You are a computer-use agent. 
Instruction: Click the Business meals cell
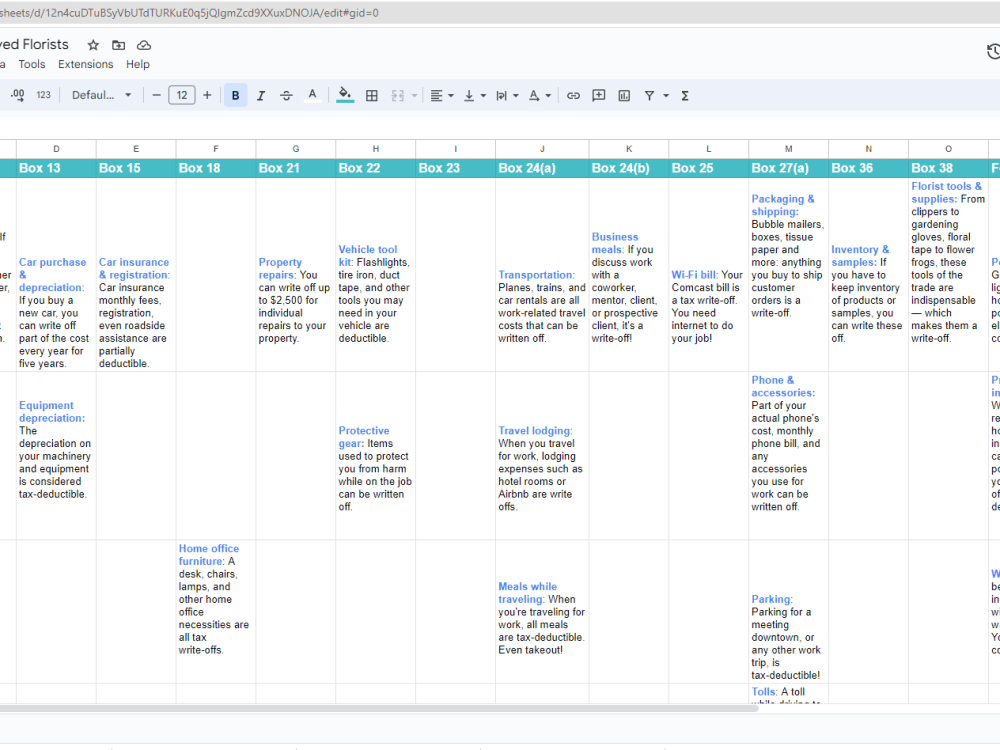coord(629,275)
